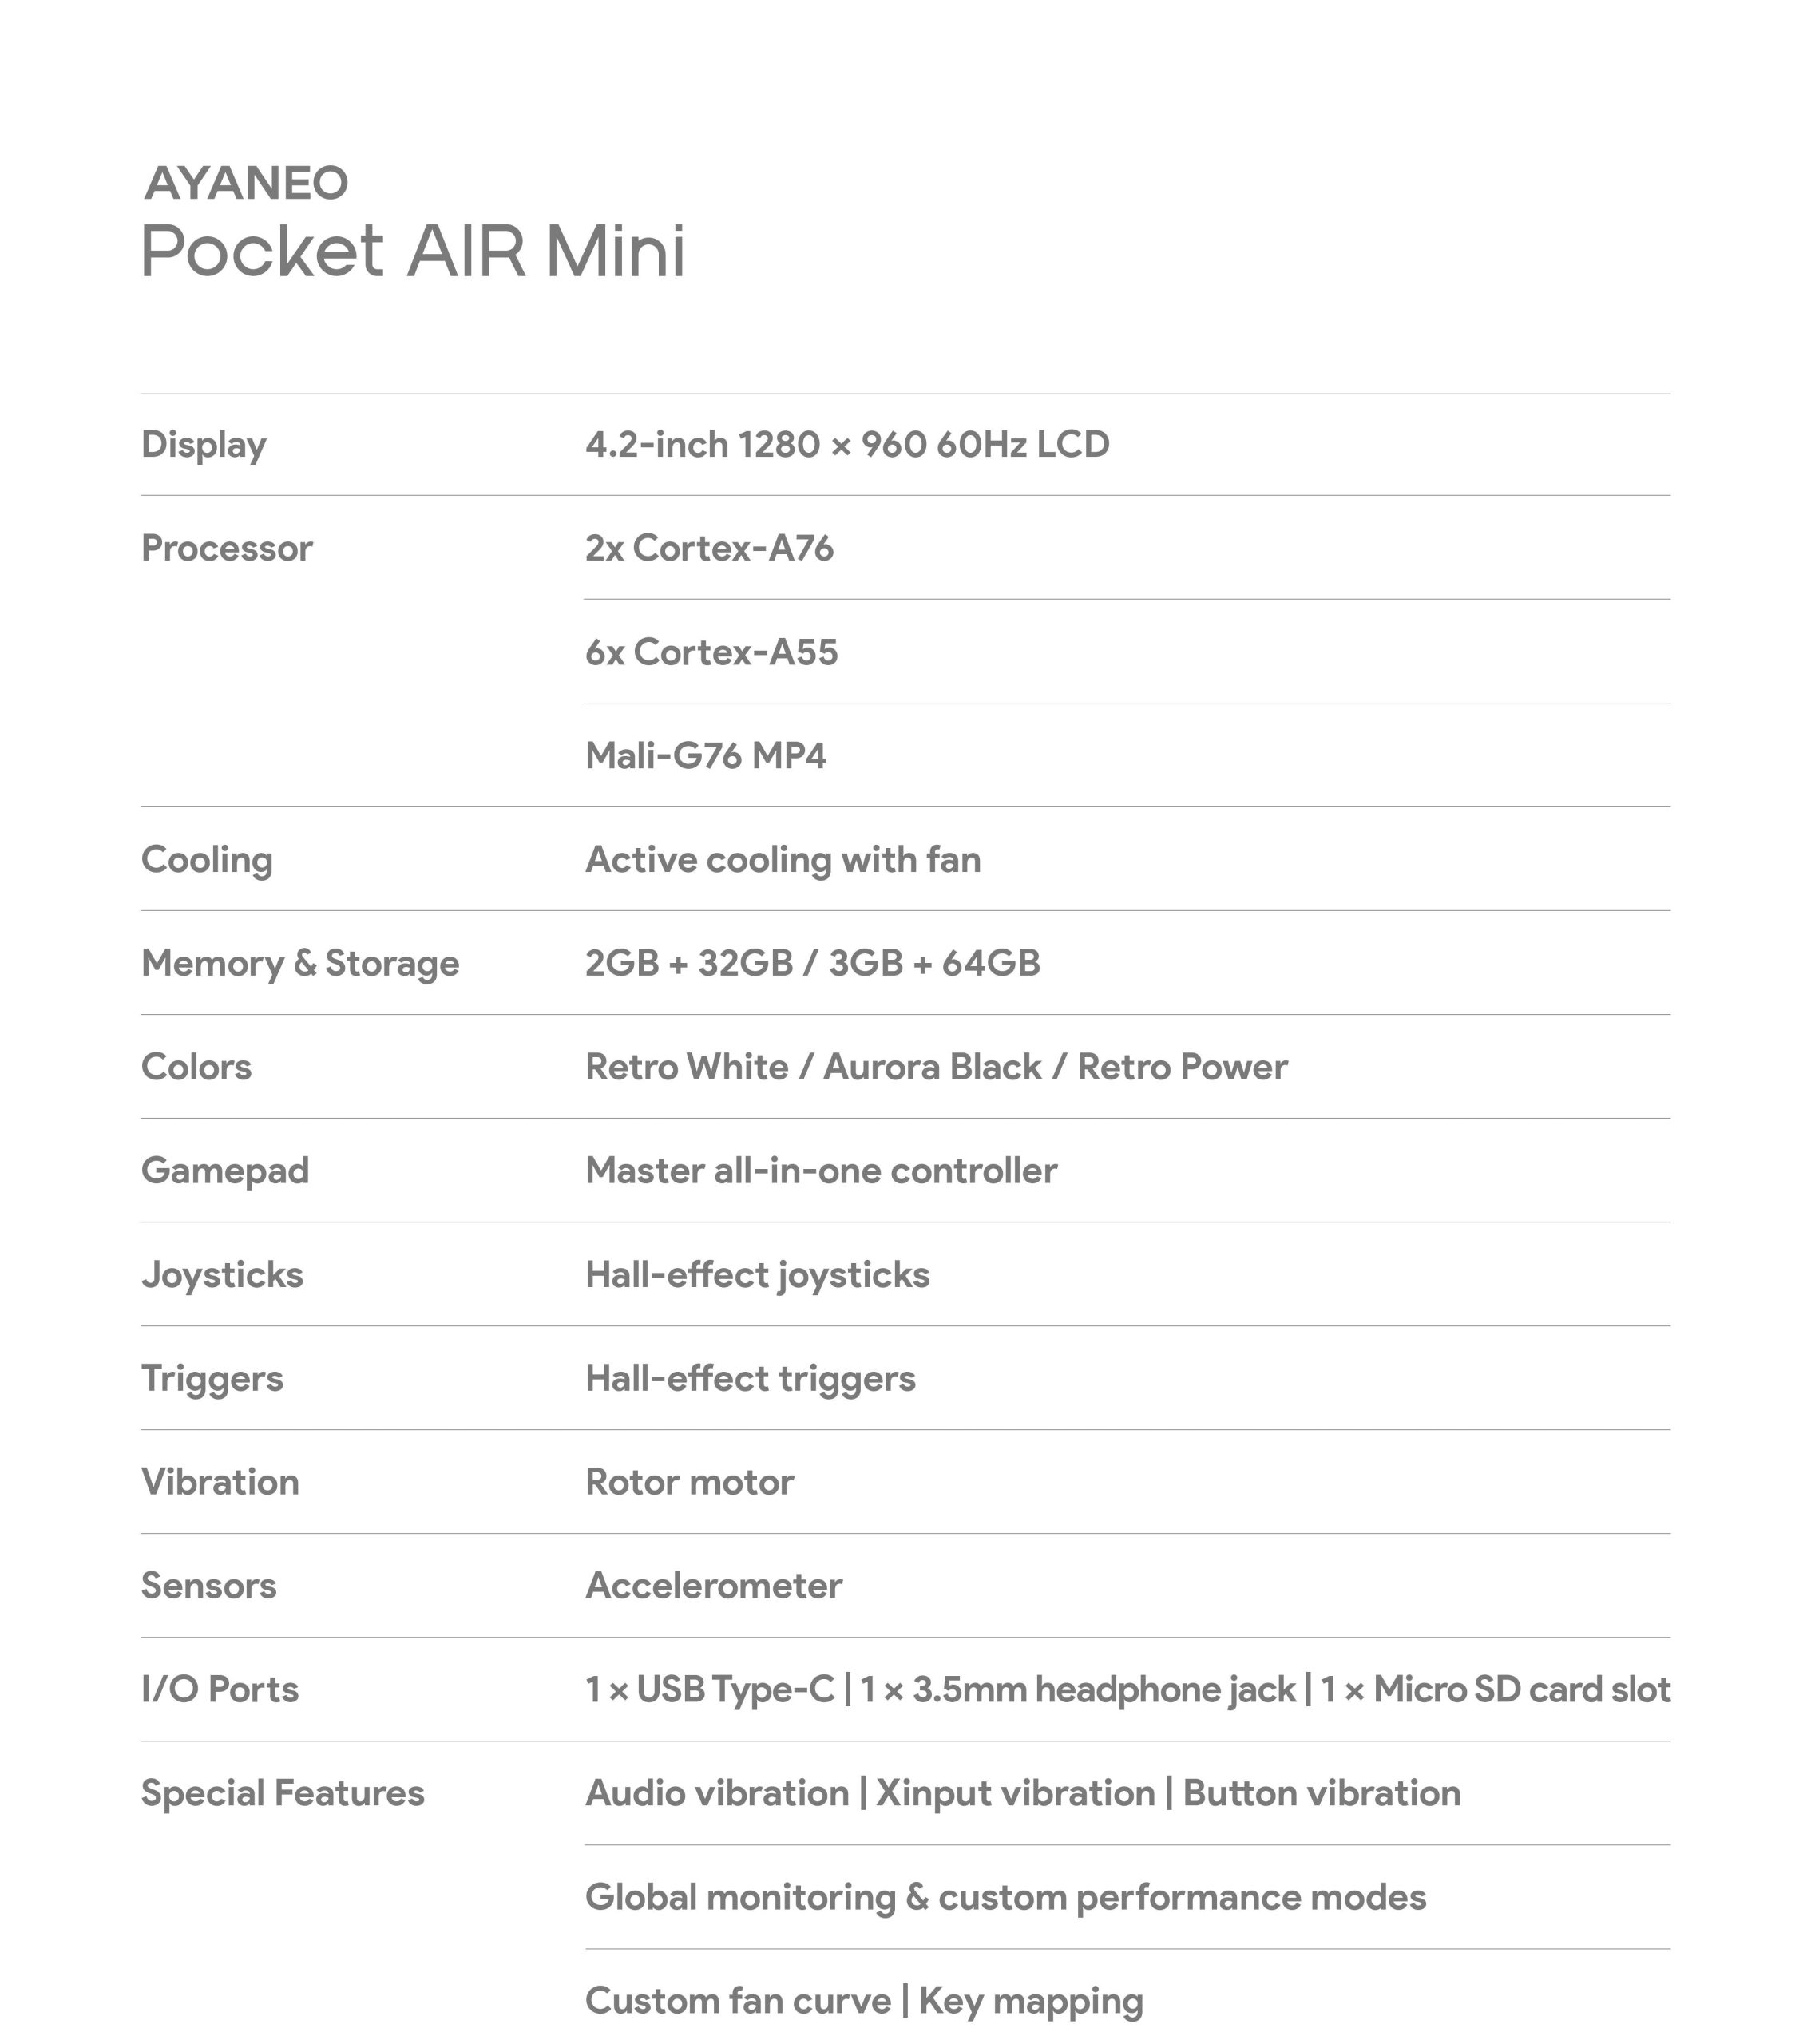Select the Rotor motor vibration value

point(689,1482)
